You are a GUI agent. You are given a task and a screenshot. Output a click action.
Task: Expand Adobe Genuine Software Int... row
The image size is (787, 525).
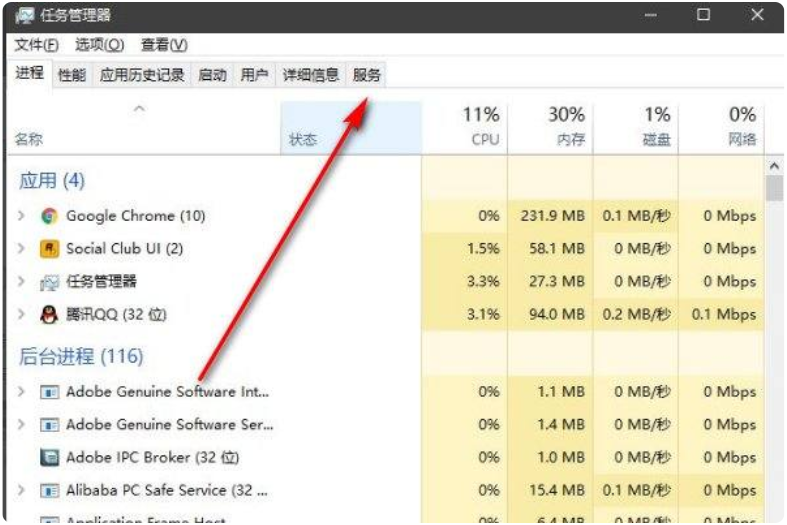coord(21,391)
